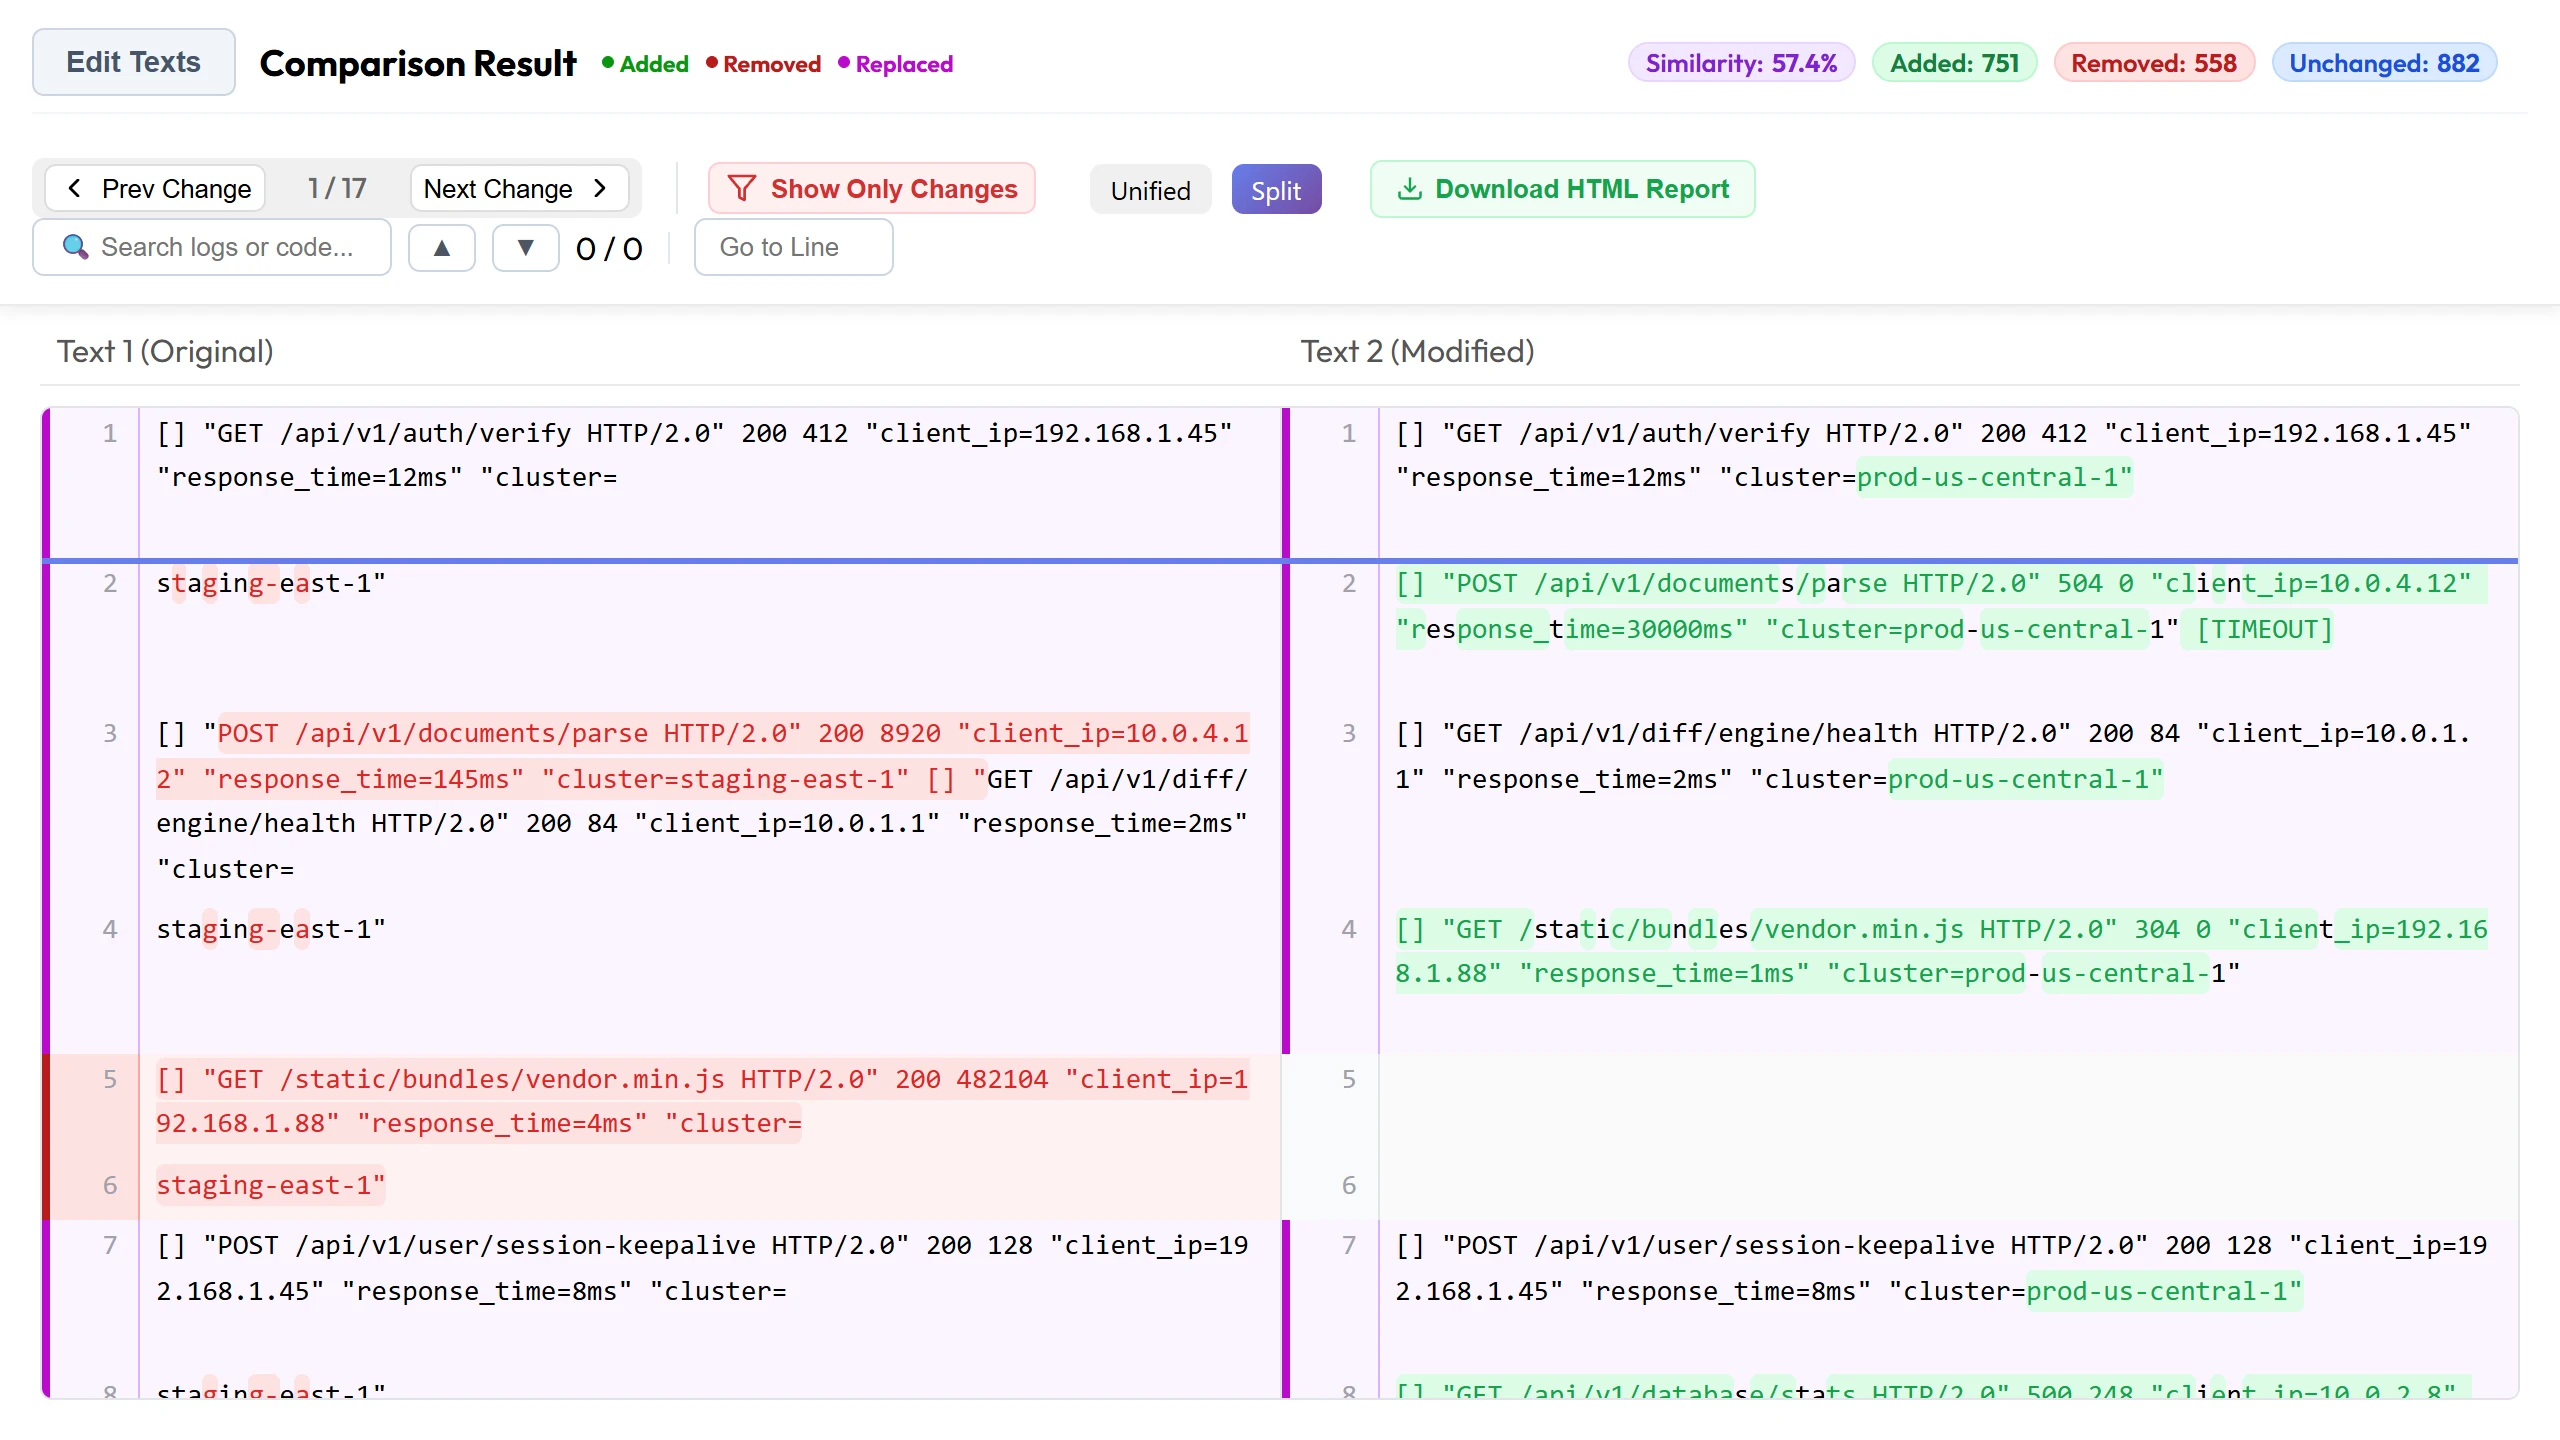Enable Show Only Changes filter
The height and width of the screenshot is (1440, 2560).
pyautogui.click(x=872, y=189)
